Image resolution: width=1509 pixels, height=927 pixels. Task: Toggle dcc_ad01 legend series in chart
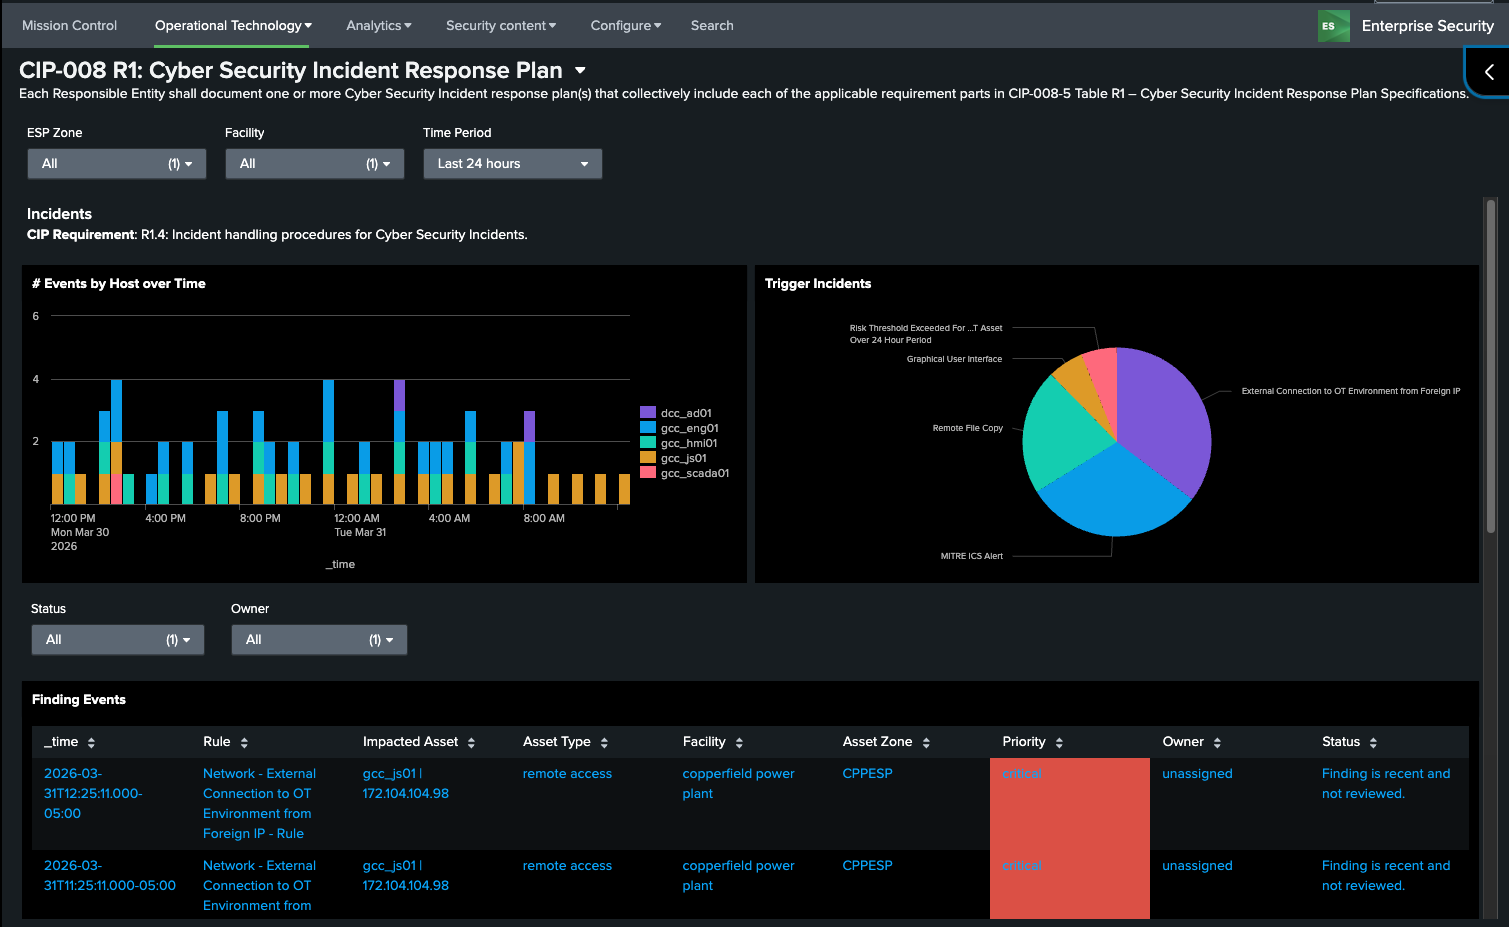pyautogui.click(x=685, y=413)
